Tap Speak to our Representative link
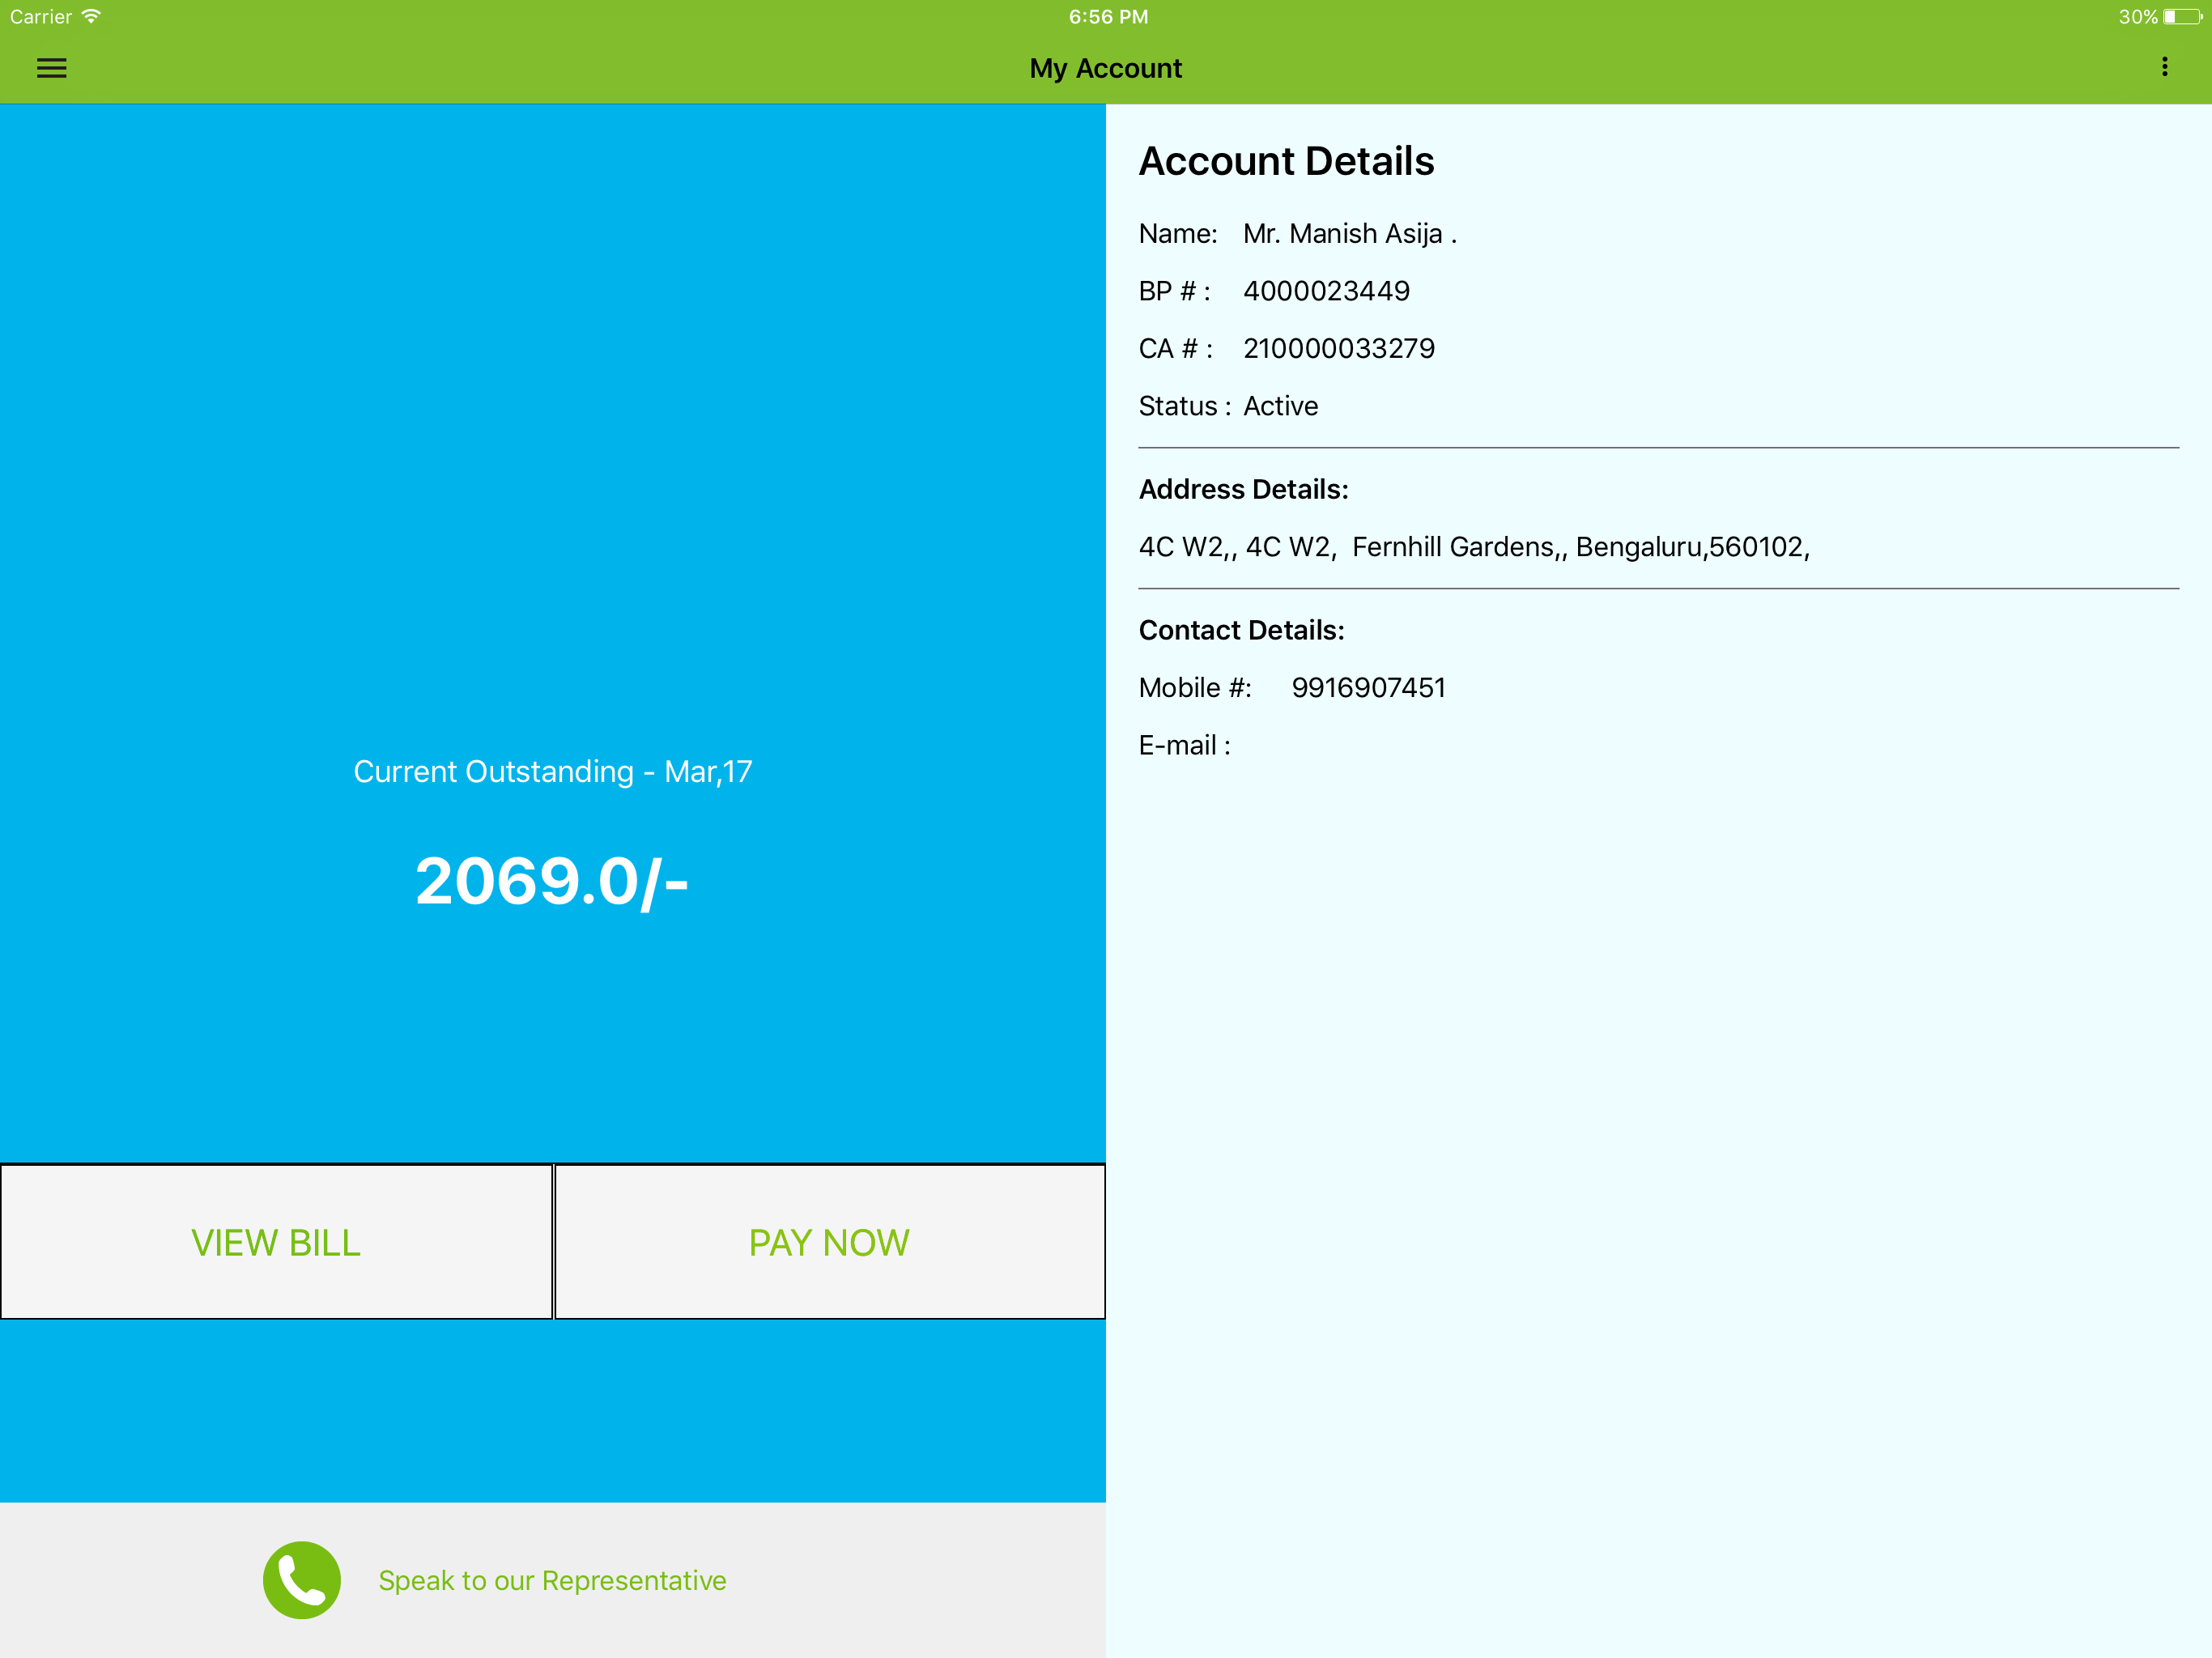 coord(552,1580)
